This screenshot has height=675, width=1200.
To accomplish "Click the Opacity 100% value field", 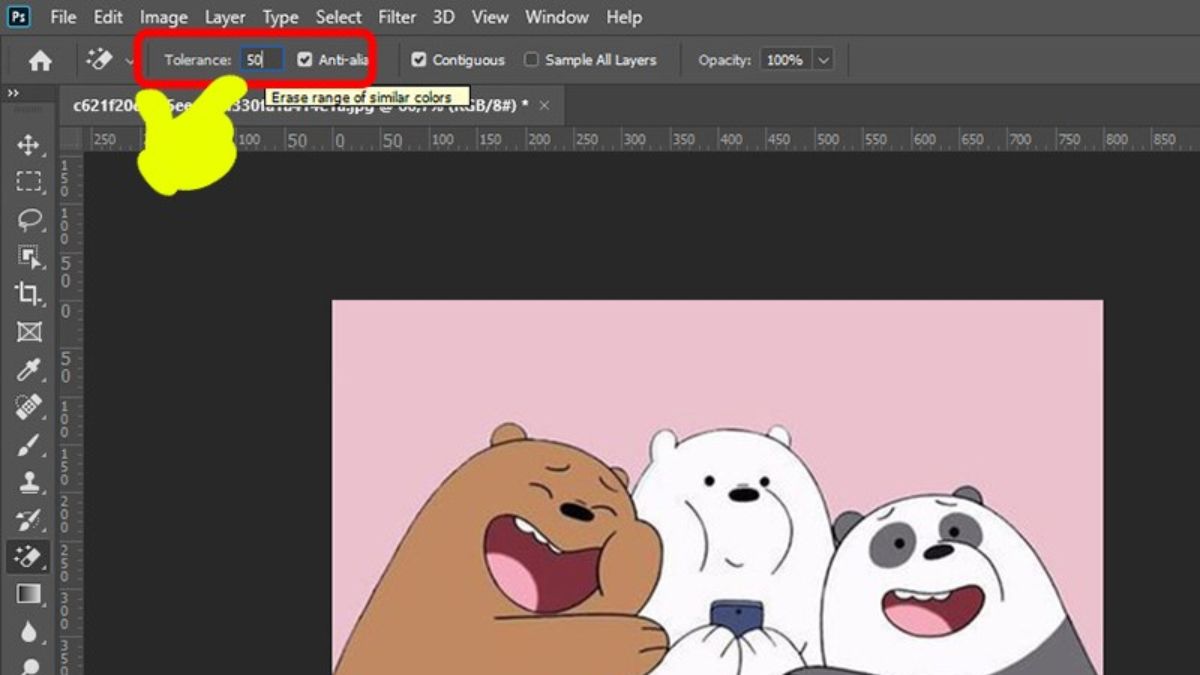I will click(785, 60).
